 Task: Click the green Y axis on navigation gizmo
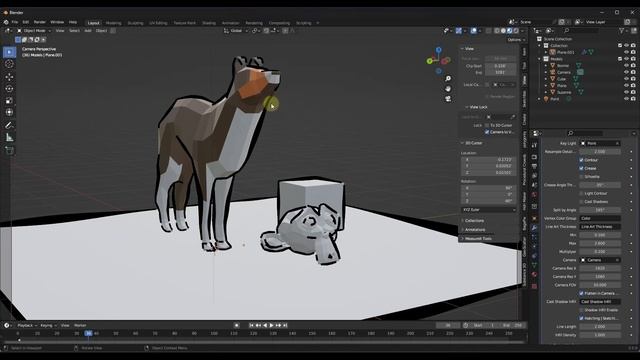point(429,61)
